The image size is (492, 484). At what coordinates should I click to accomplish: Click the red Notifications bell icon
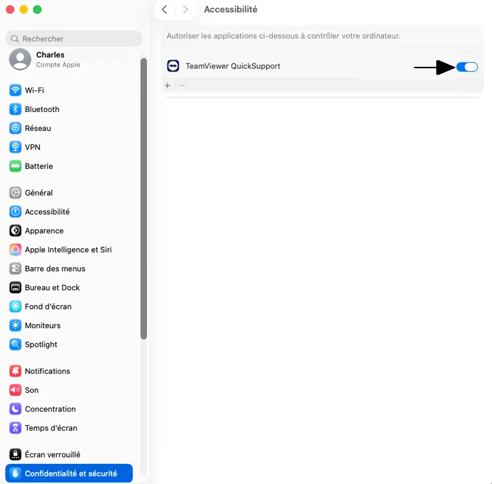click(x=15, y=371)
